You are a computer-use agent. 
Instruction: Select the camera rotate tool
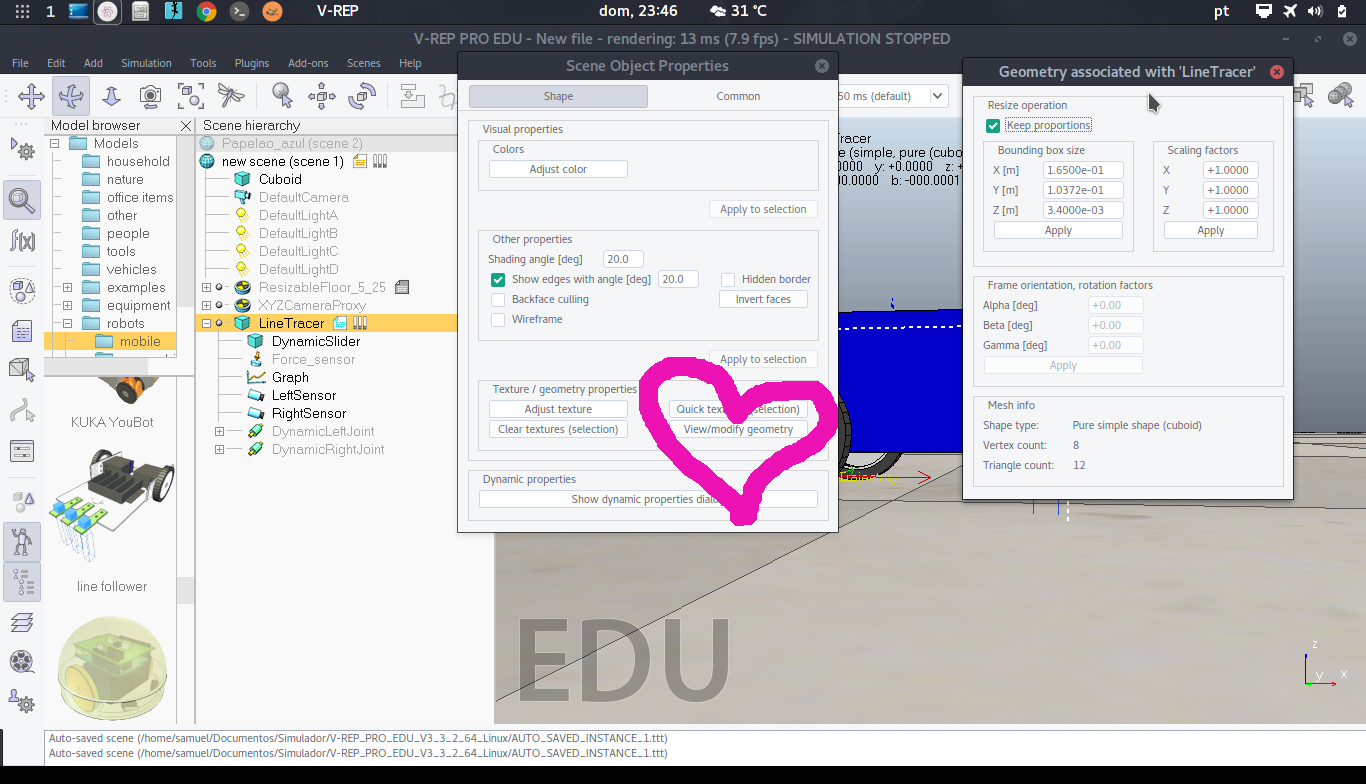click(71, 96)
